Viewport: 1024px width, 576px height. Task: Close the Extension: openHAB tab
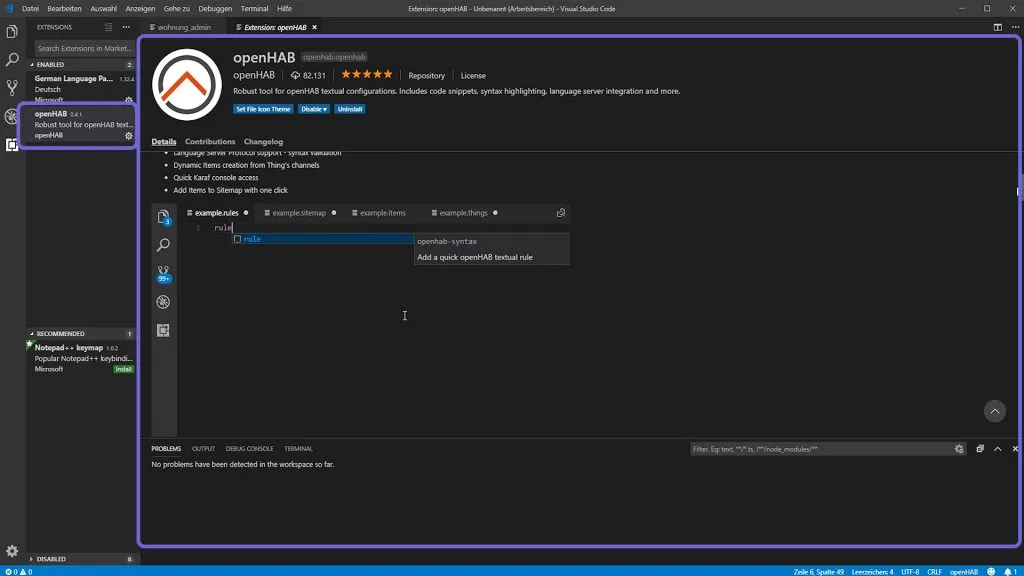314,27
